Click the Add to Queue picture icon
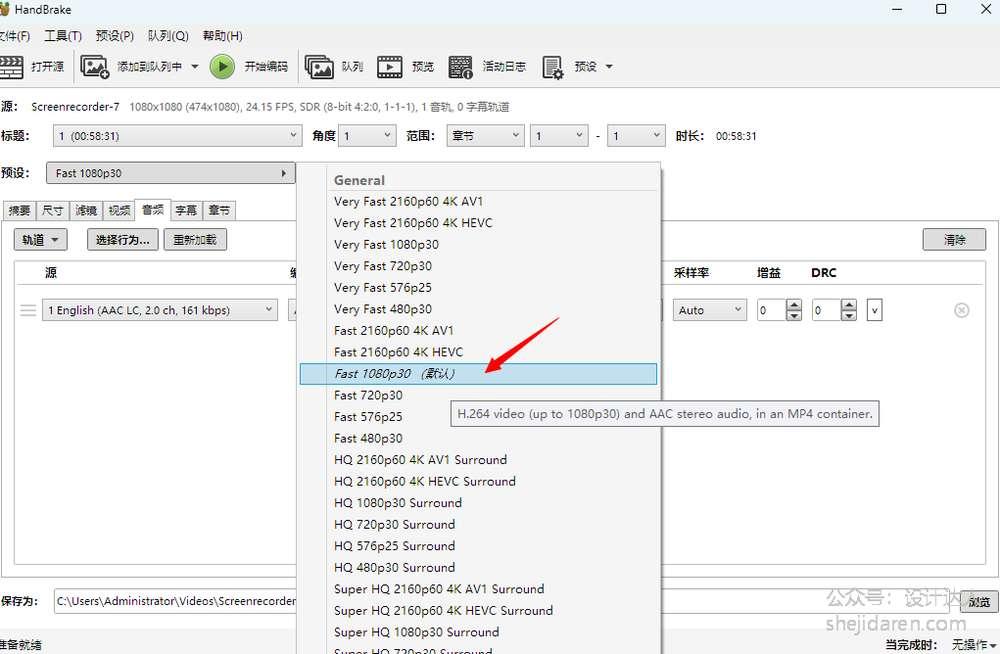The image size is (1000, 654). pyautogui.click(x=94, y=66)
